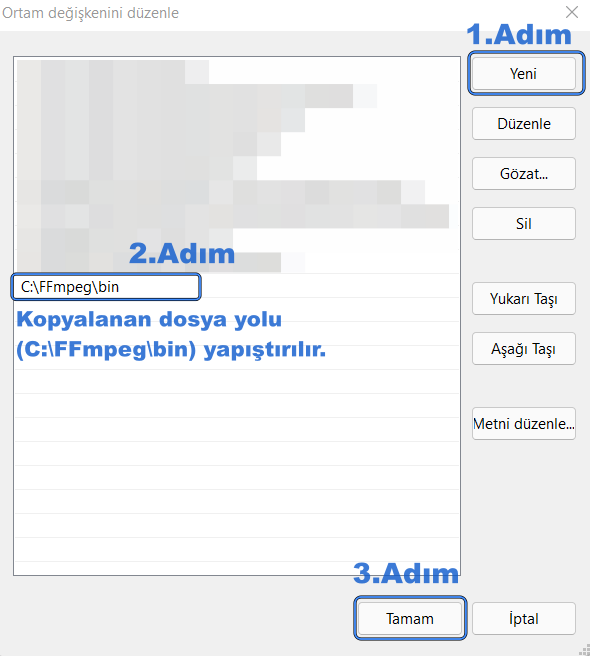Image resolution: width=590 pixels, height=656 pixels.
Task: Delete the selected path with Sil
Action: tap(524, 223)
